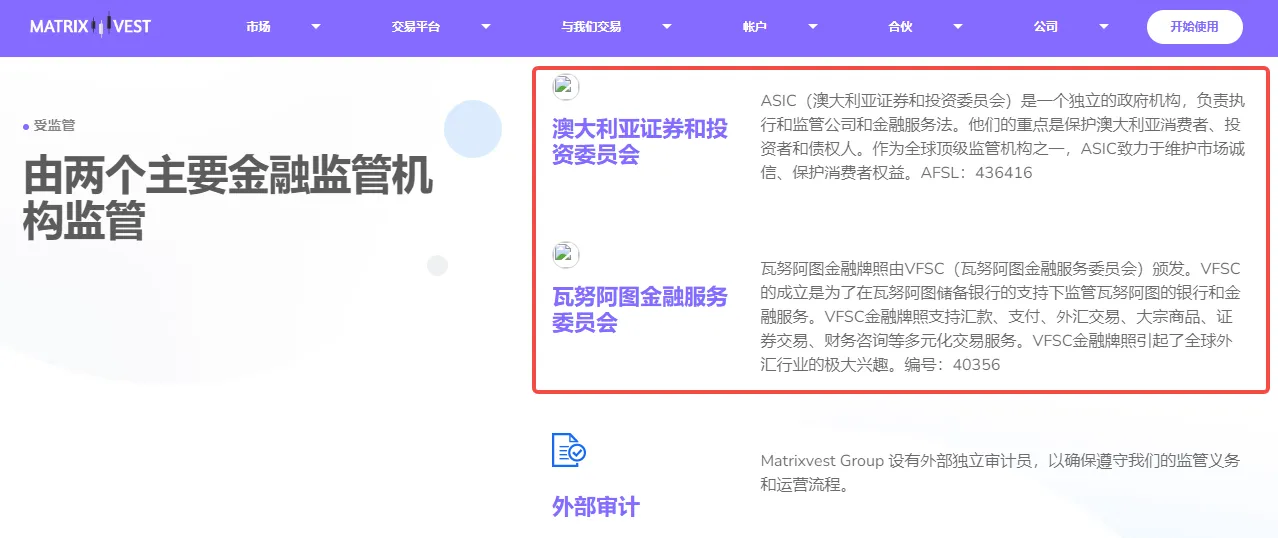Screen dimensions: 1278x538
Task: Click the VFSC description paragraph with 编号 40356
Action: tap(1000, 317)
